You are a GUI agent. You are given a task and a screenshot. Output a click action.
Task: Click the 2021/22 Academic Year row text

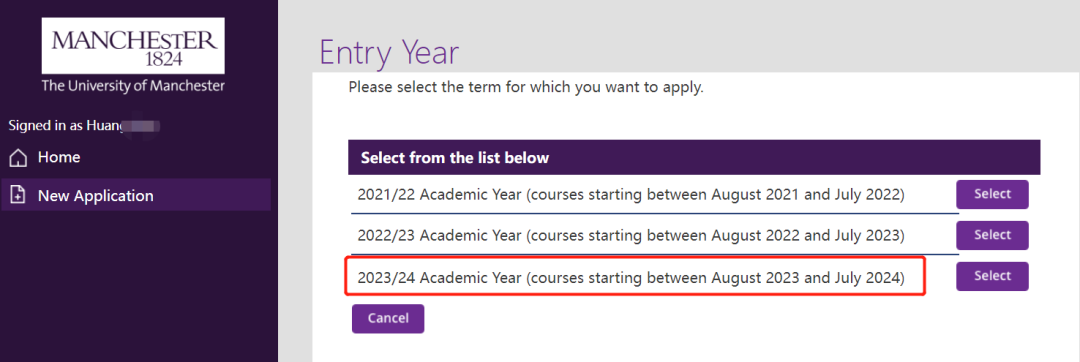tap(630, 195)
